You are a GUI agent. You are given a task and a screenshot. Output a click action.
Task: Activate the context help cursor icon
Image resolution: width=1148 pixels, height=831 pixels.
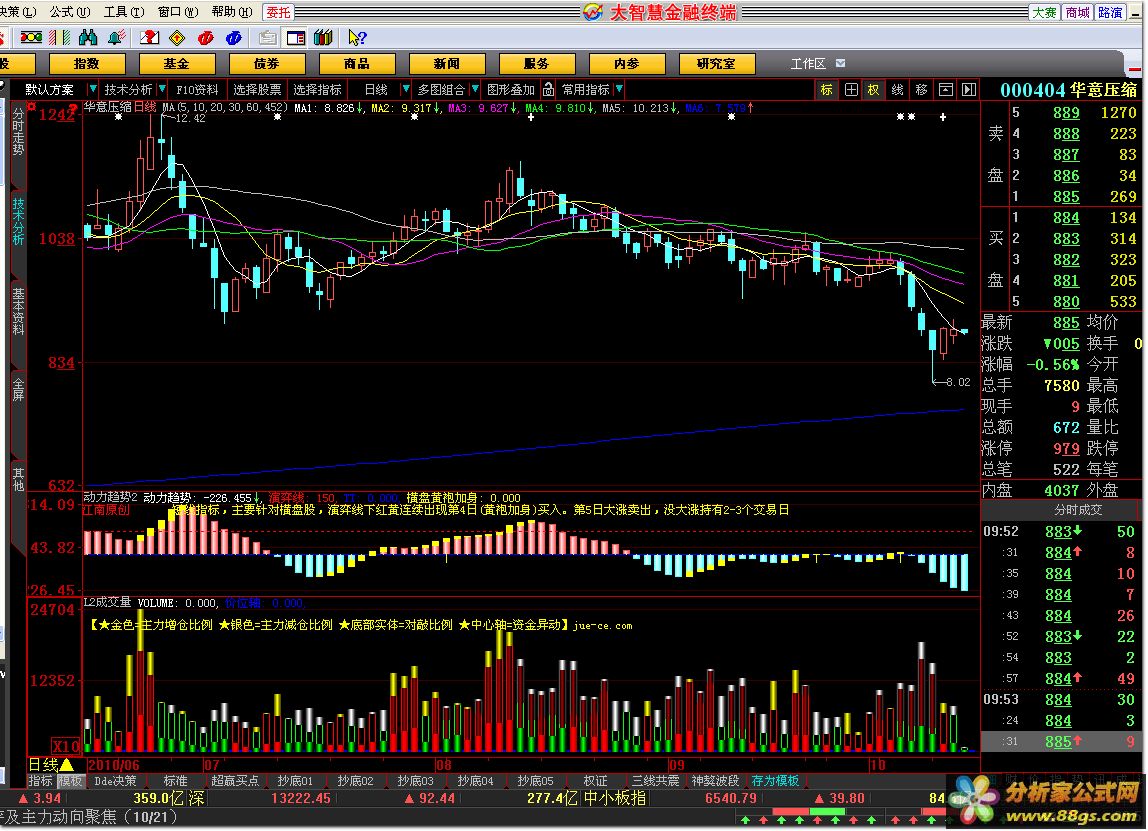click(357, 37)
